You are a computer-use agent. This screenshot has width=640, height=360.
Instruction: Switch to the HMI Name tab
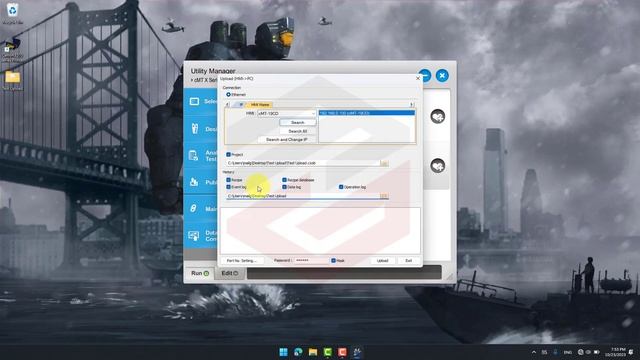pos(260,104)
